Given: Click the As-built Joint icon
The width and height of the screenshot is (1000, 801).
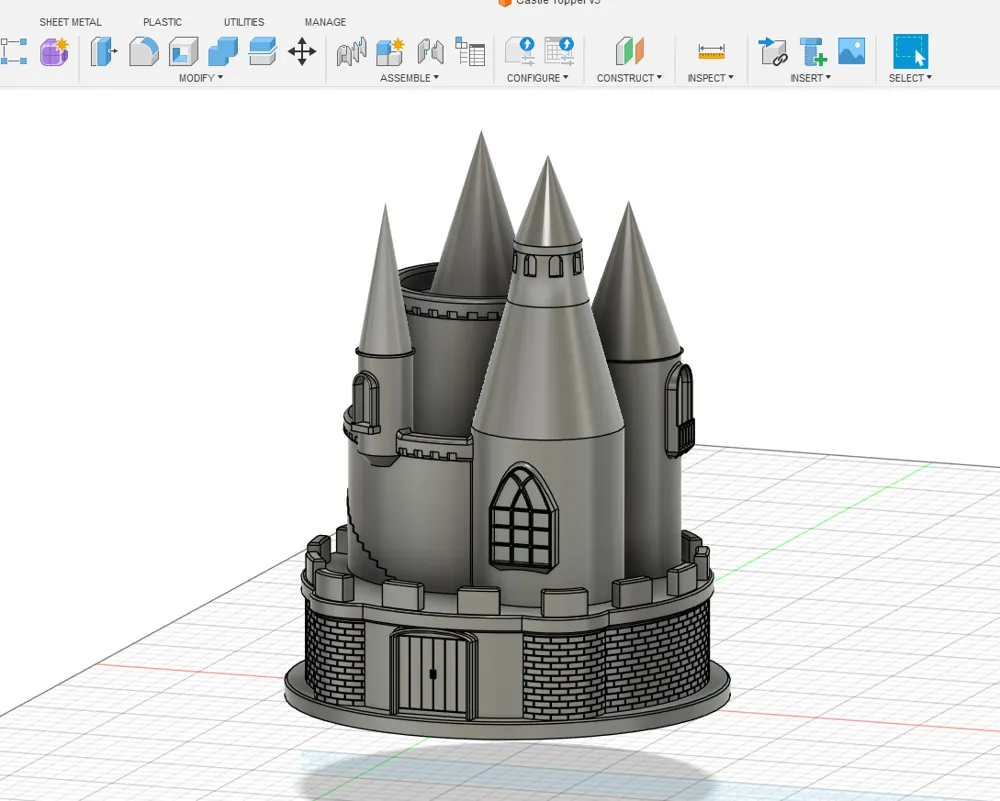Looking at the screenshot, I should point(430,52).
